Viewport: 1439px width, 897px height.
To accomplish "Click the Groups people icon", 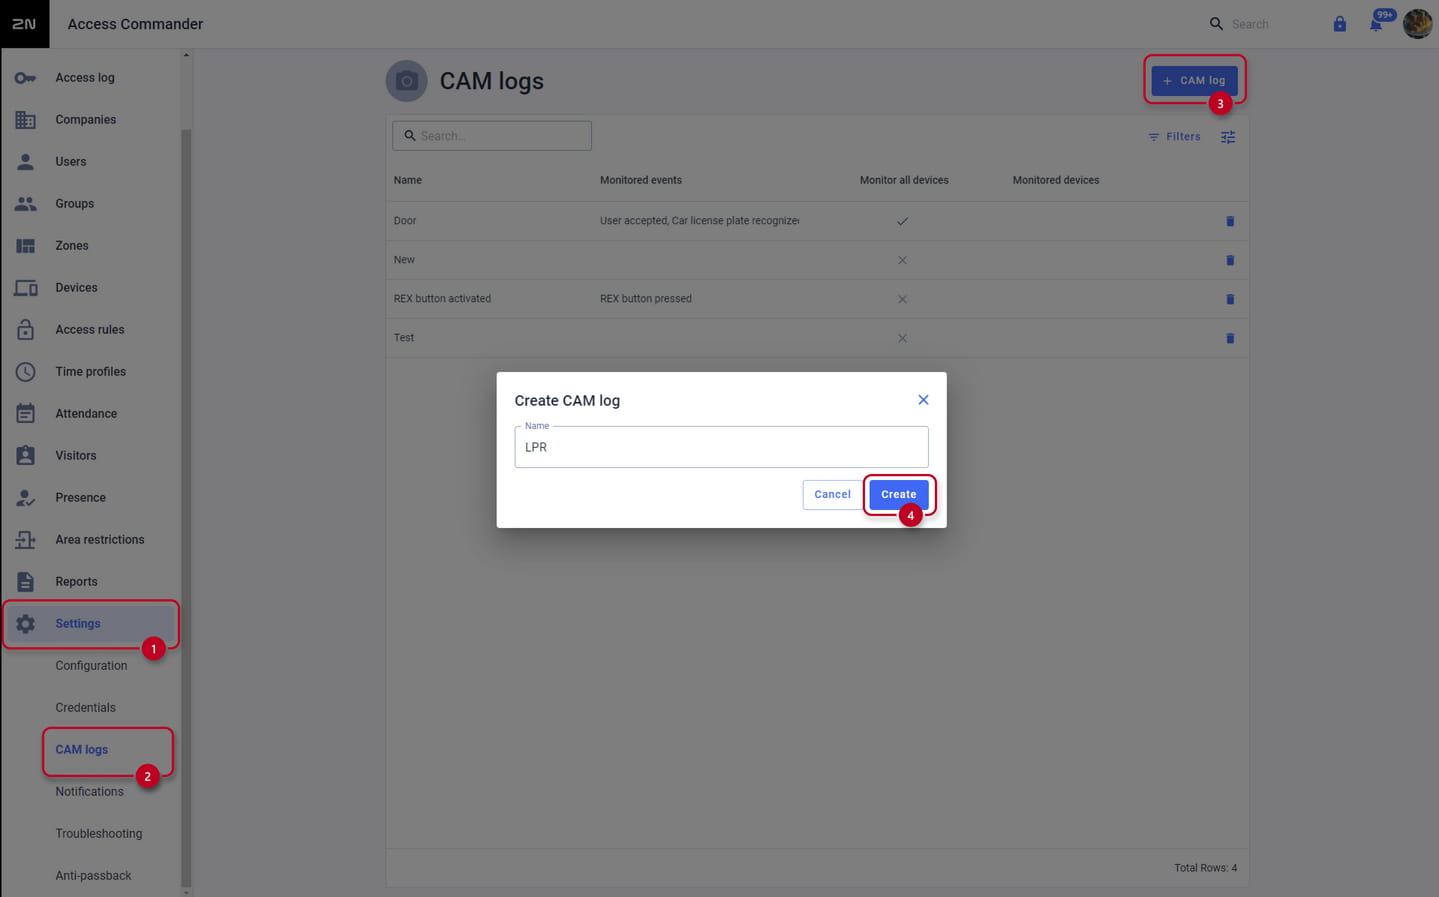I will 25,203.
